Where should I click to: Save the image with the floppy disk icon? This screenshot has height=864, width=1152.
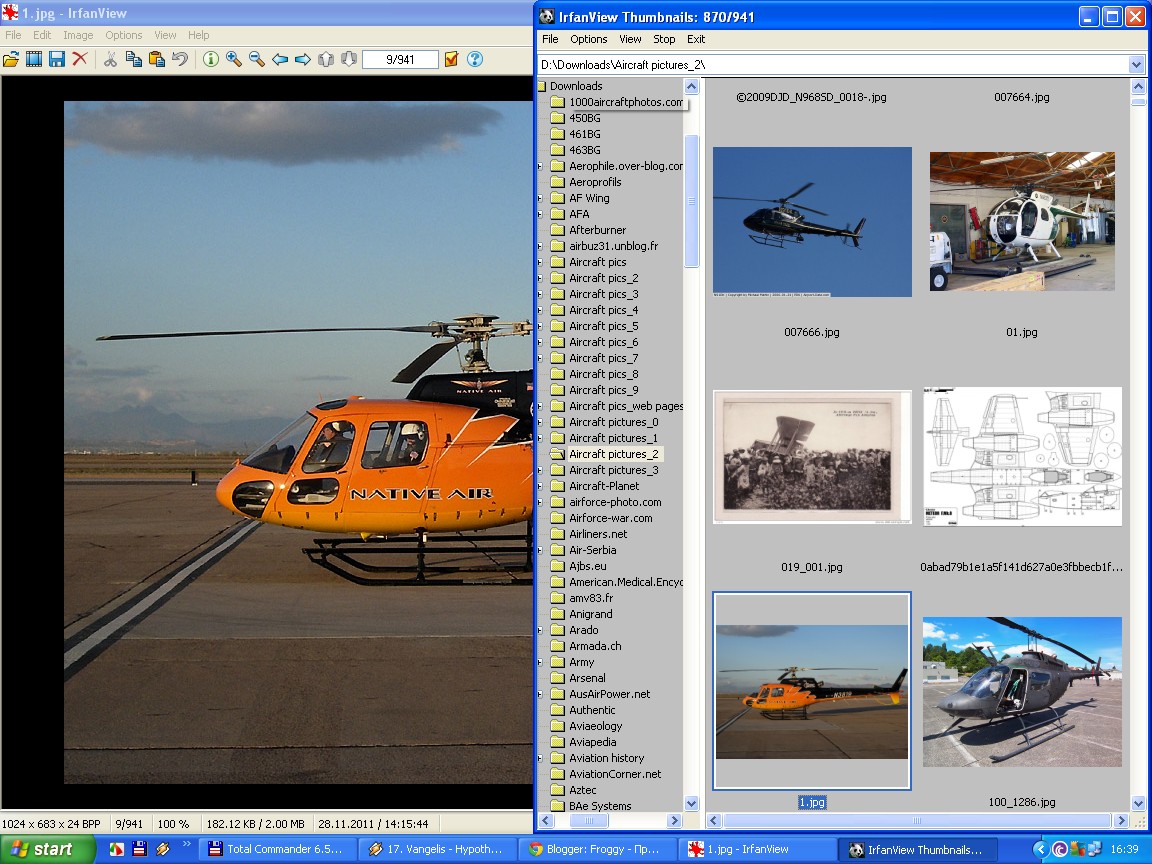click(57, 60)
